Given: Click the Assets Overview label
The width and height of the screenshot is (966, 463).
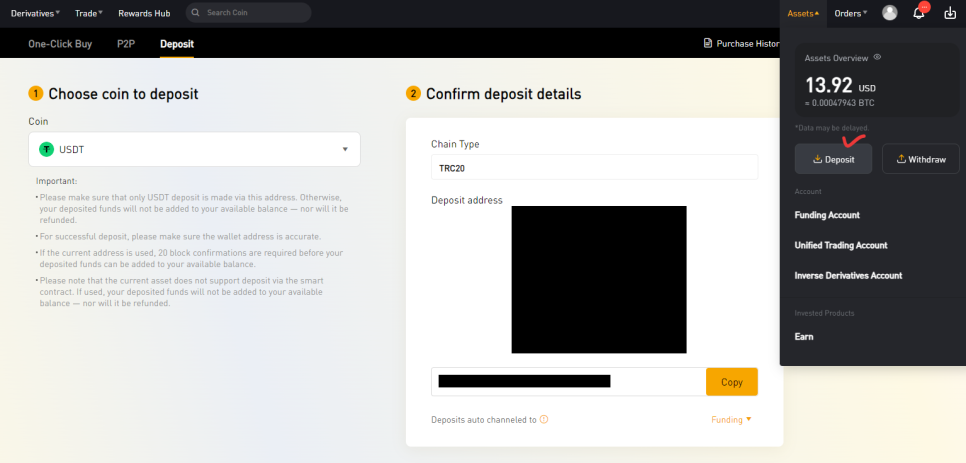Looking at the screenshot, I should [x=836, y=58].
